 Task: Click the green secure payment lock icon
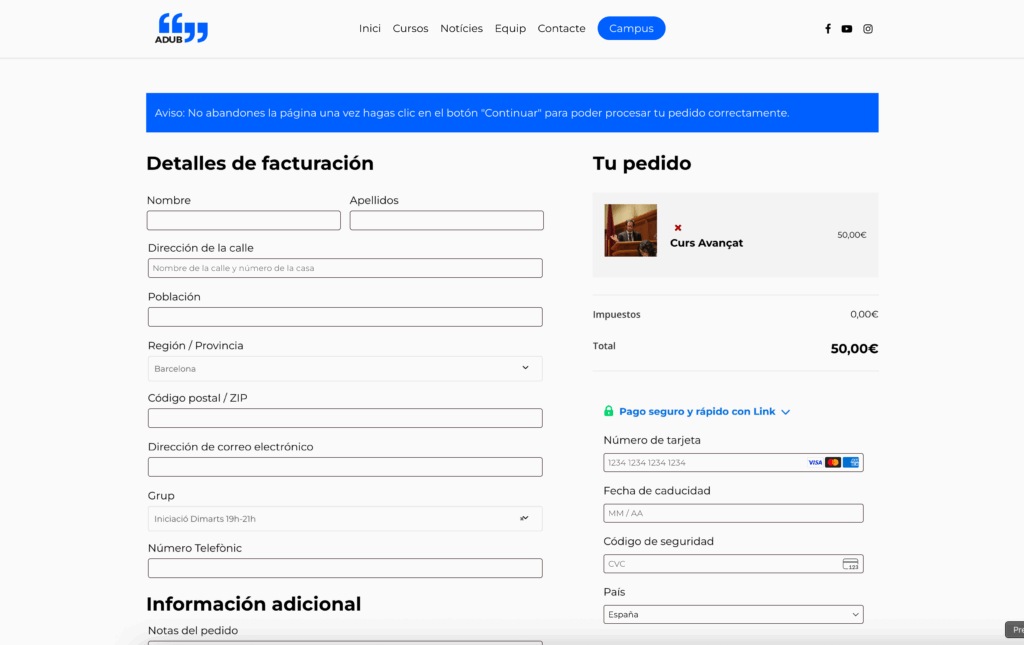pyautogui.click(x=609, y=411)
